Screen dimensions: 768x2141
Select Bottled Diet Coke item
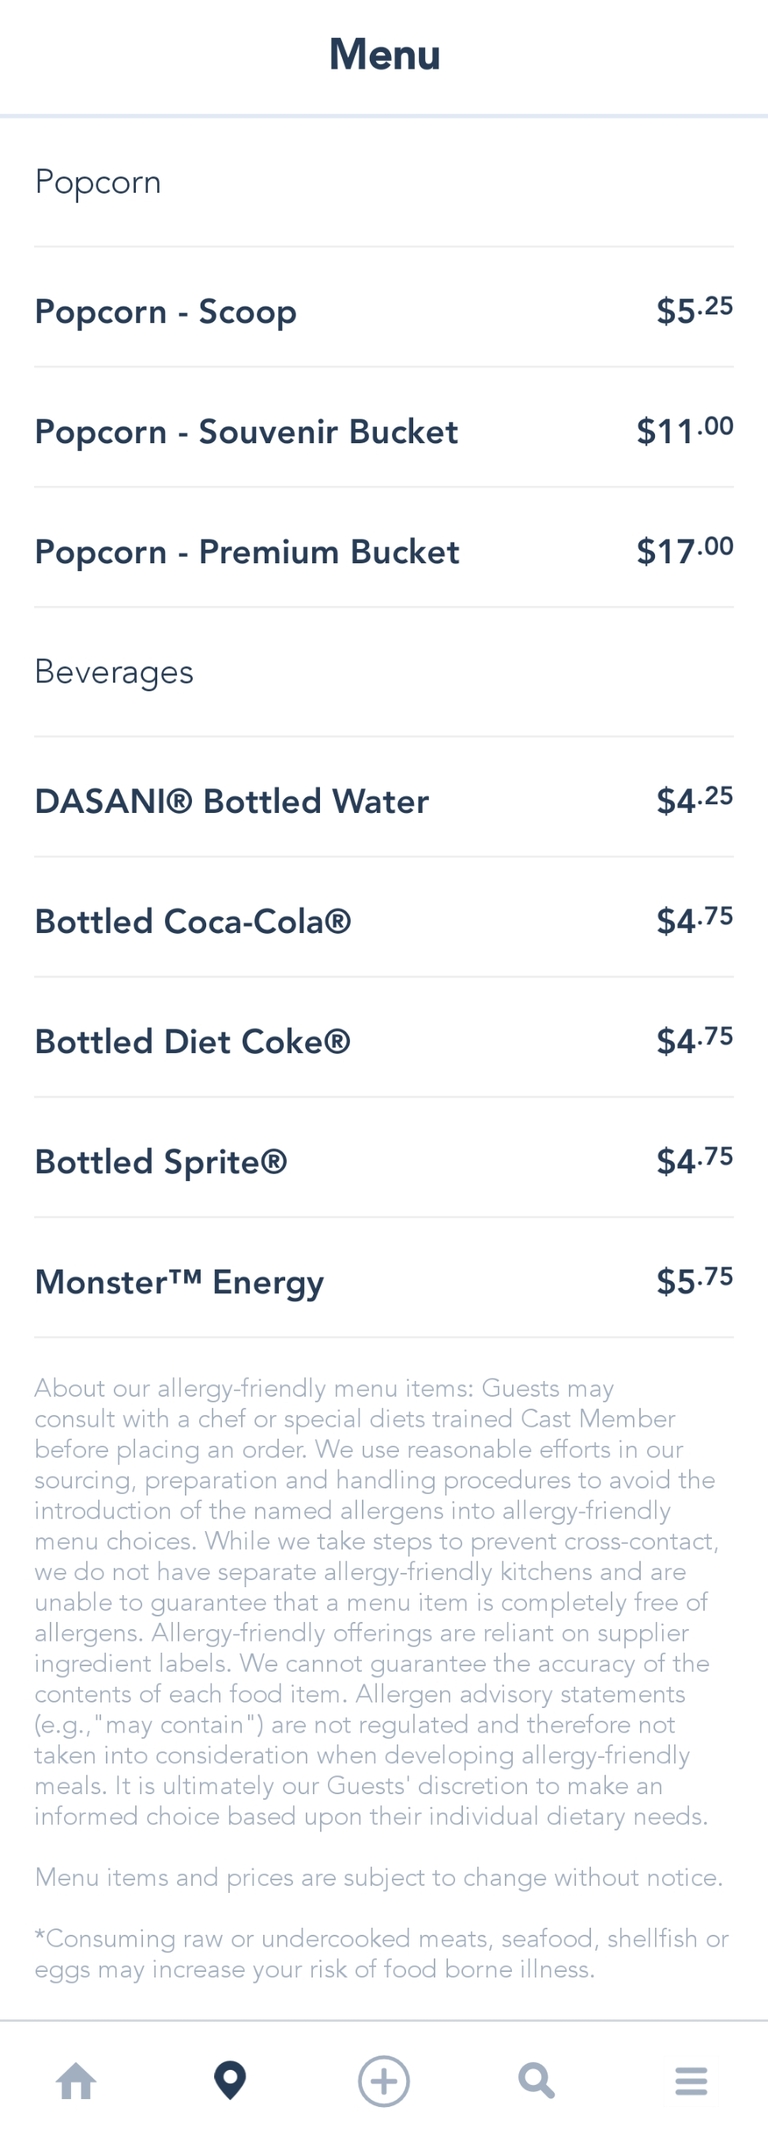coord(193,1042)
